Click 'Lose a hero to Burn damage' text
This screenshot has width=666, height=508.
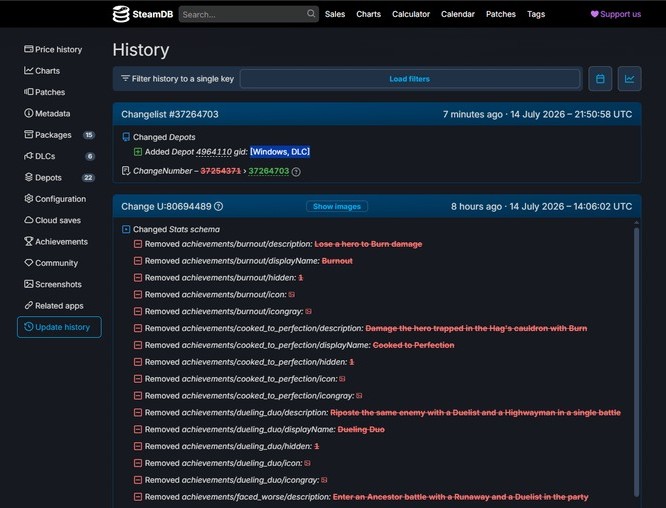(368, 244)
